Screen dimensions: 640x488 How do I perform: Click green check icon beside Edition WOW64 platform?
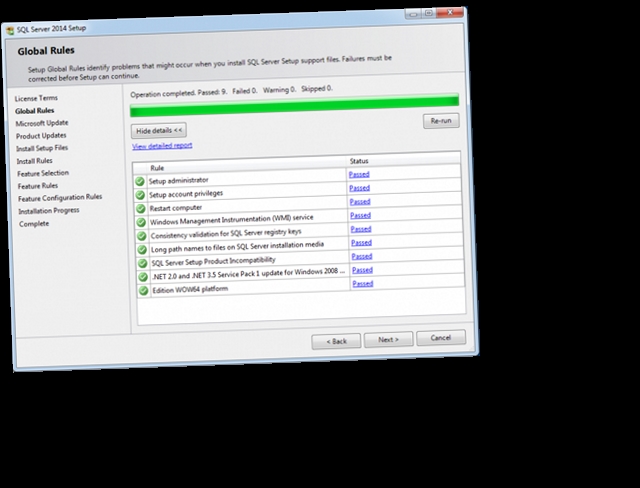pos(143,291)
